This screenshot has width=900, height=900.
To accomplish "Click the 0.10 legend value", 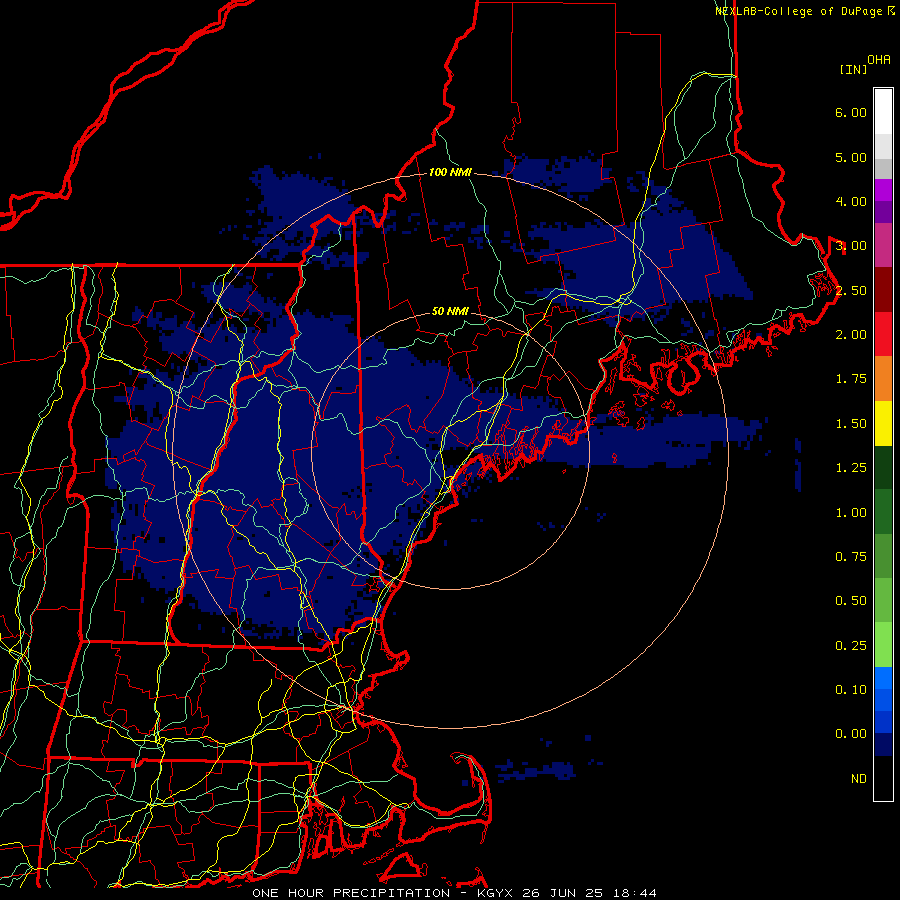I will point(851,690).
